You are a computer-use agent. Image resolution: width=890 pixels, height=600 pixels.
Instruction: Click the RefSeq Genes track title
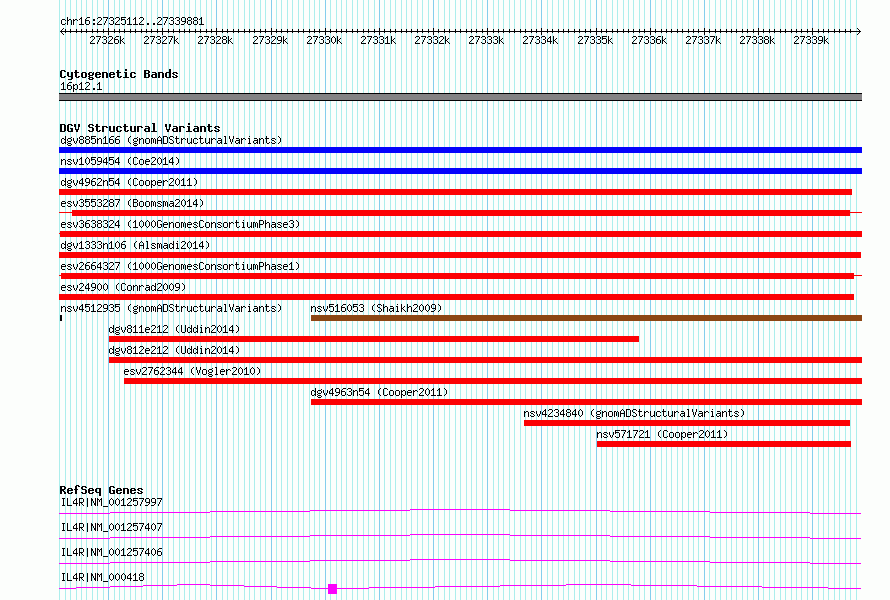coord(101,490)
